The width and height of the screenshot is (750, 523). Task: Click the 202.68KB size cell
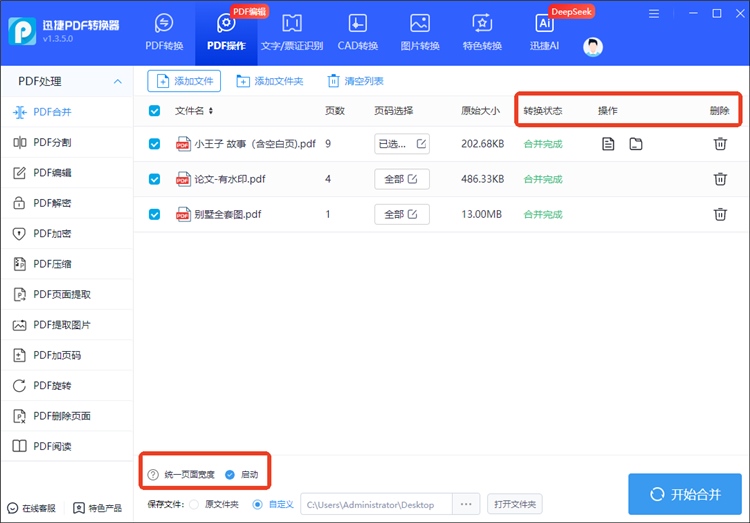pos(483,144)
